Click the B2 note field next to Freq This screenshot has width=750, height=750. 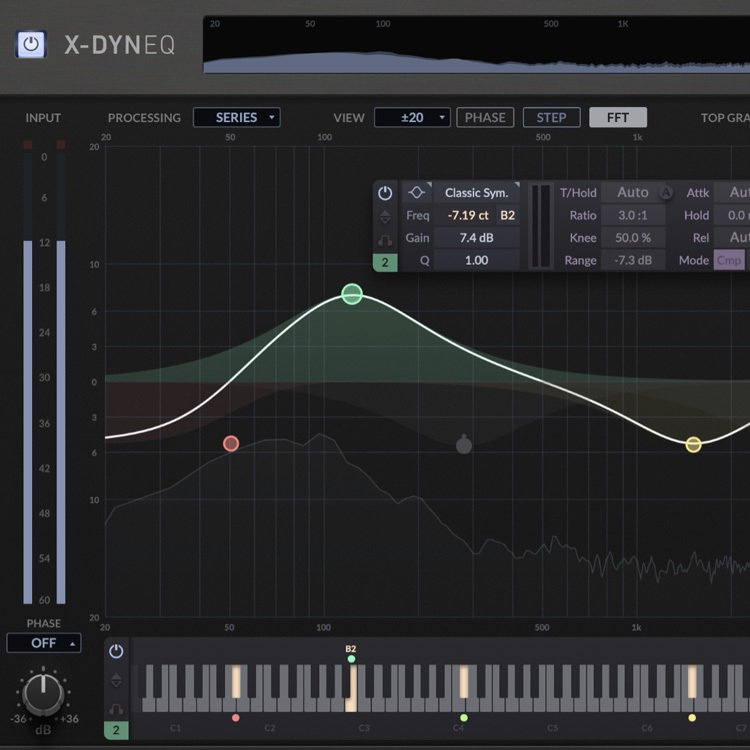507,215
